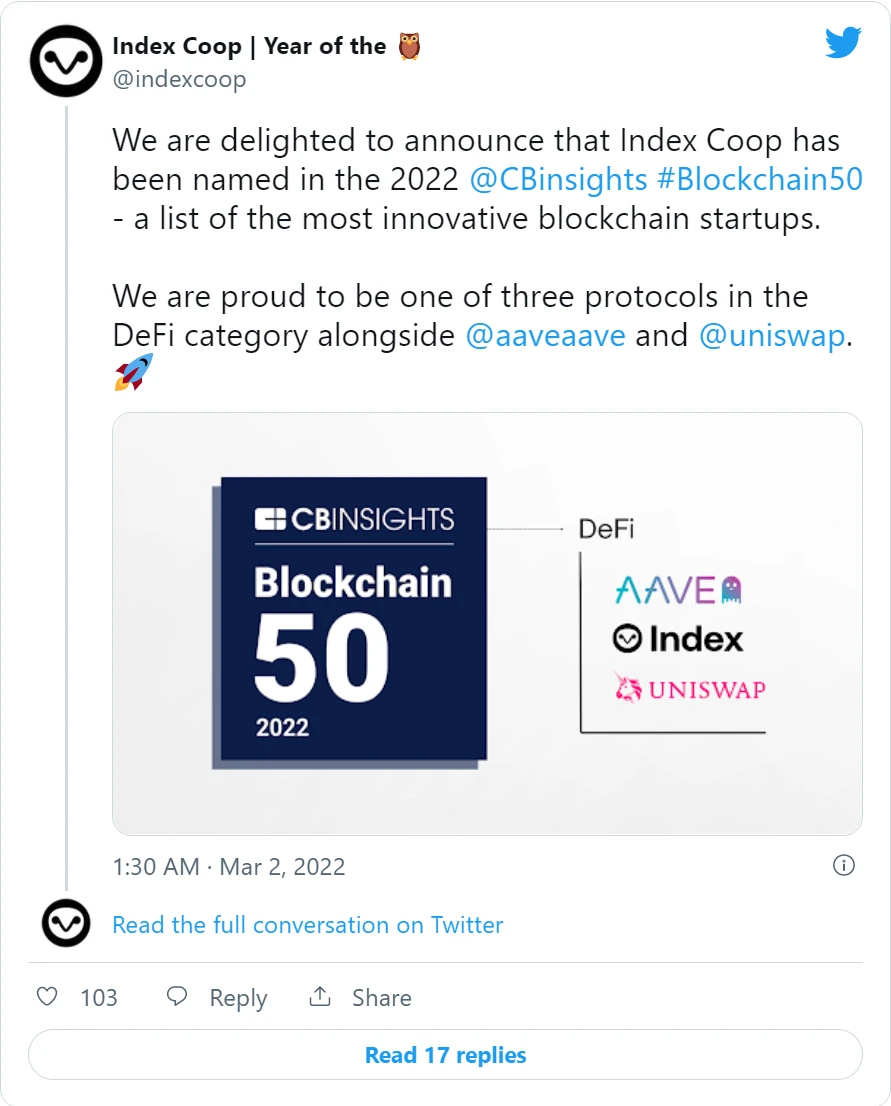The height and width of the screenshot is (1106, 891).
Task: Open the 1:30 AM Mar 2, 2022 timestamp
Action: tap(229, 866)
